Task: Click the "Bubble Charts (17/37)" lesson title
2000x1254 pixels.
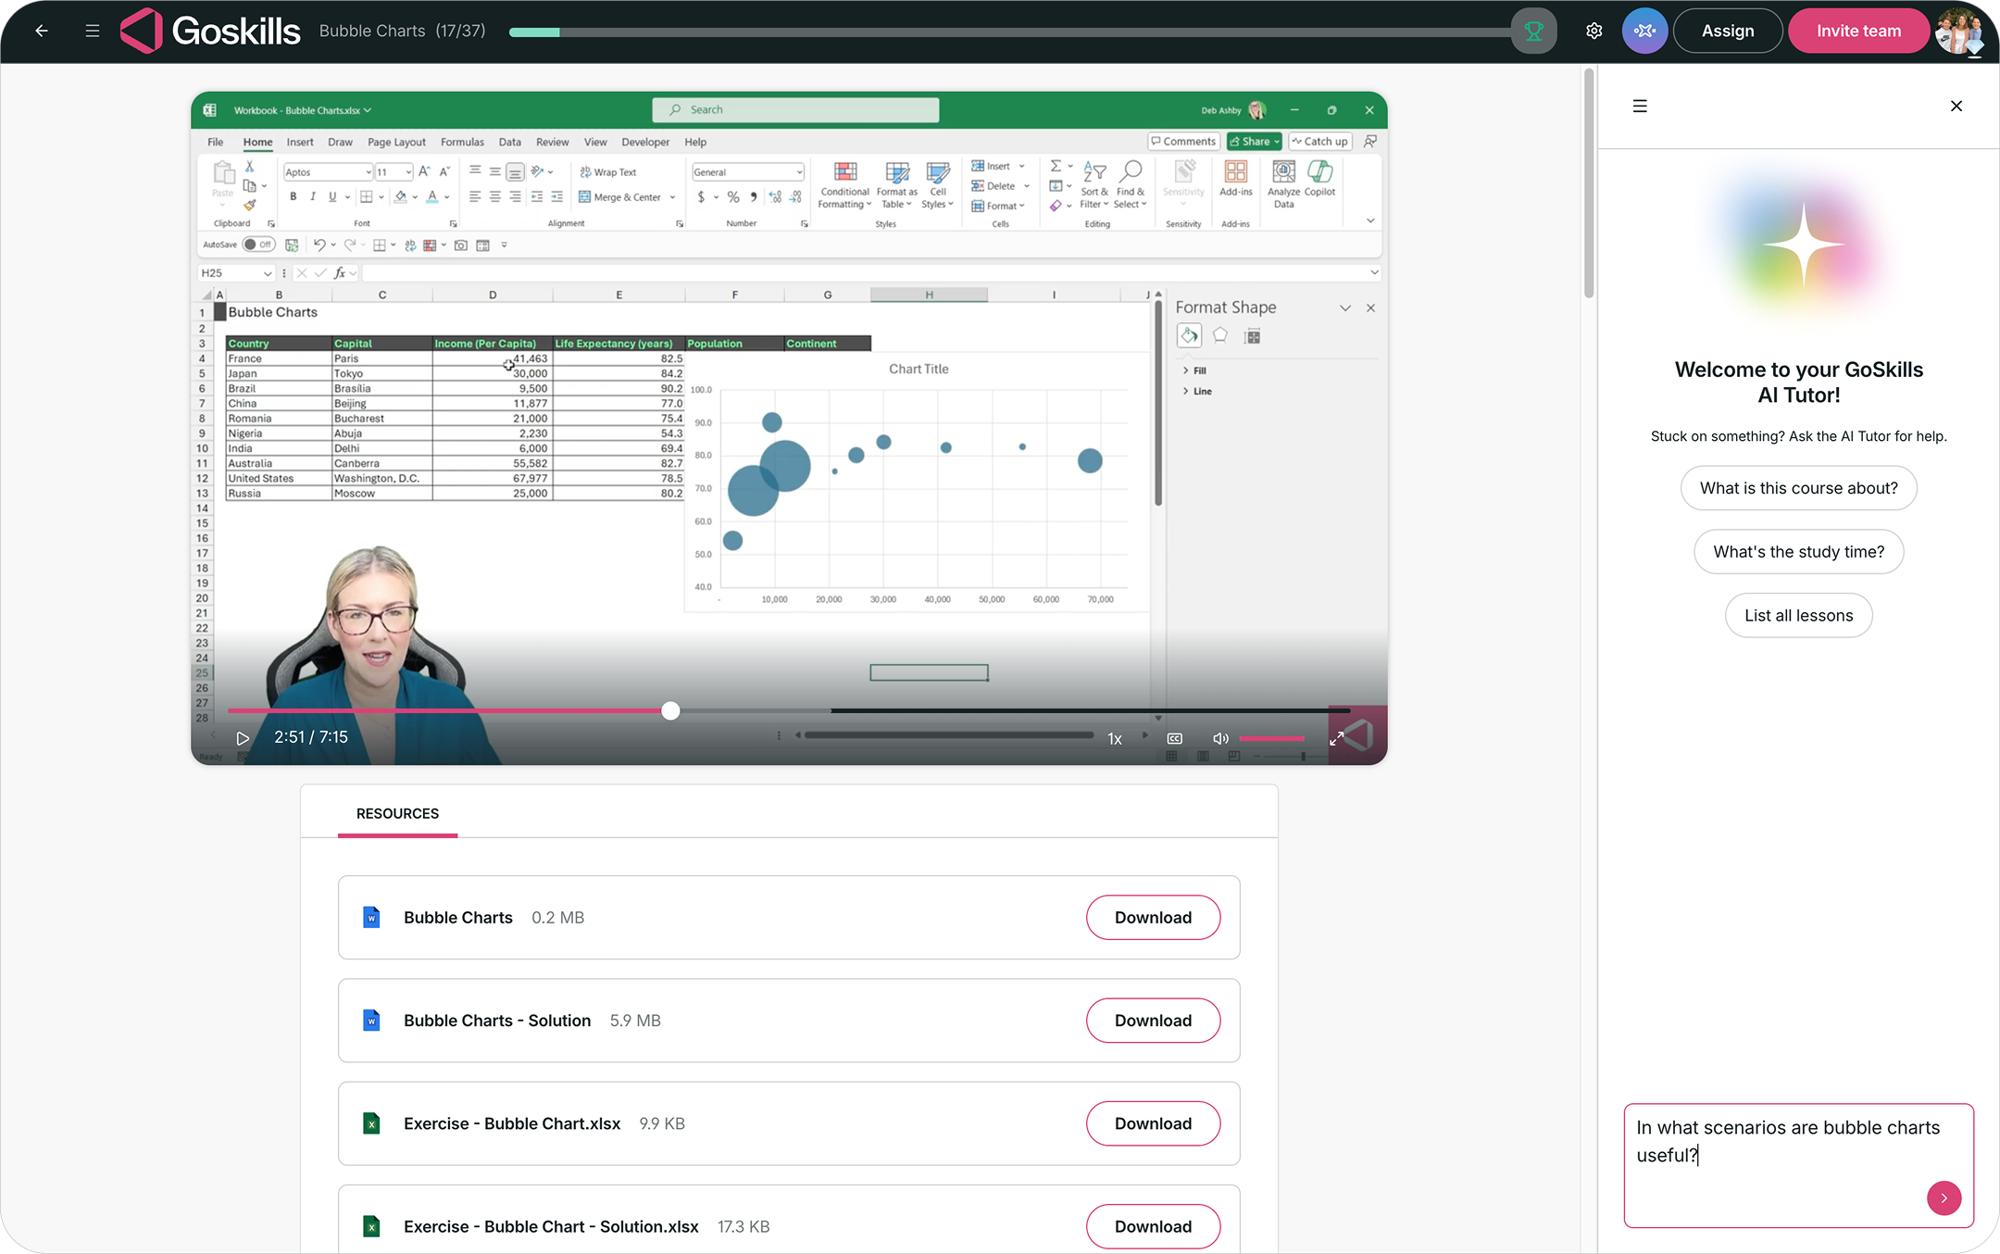Action: tap(402, 31)
